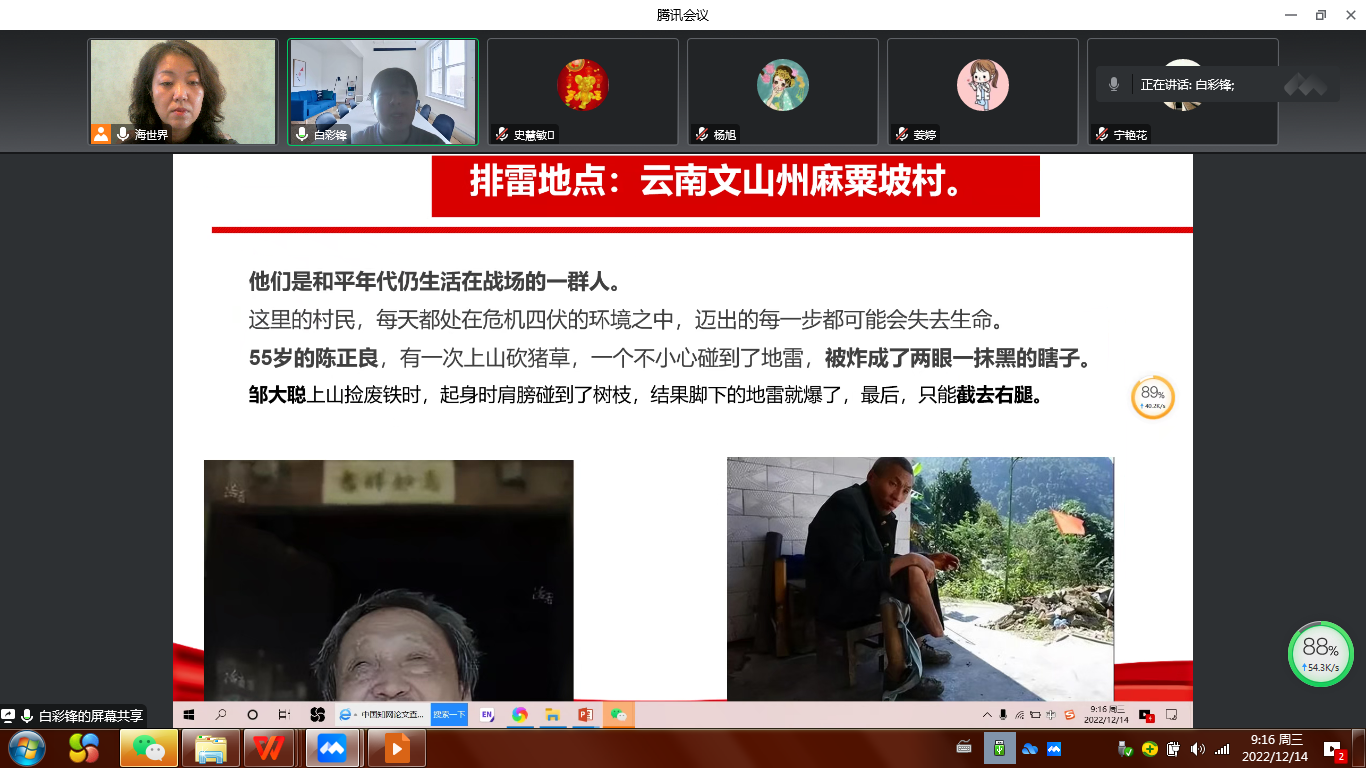Image resolution: width=1366 pixels, height=768 pixels.
Task: Click the WeChat icon in the taskbar
Action: pos(149,748)
